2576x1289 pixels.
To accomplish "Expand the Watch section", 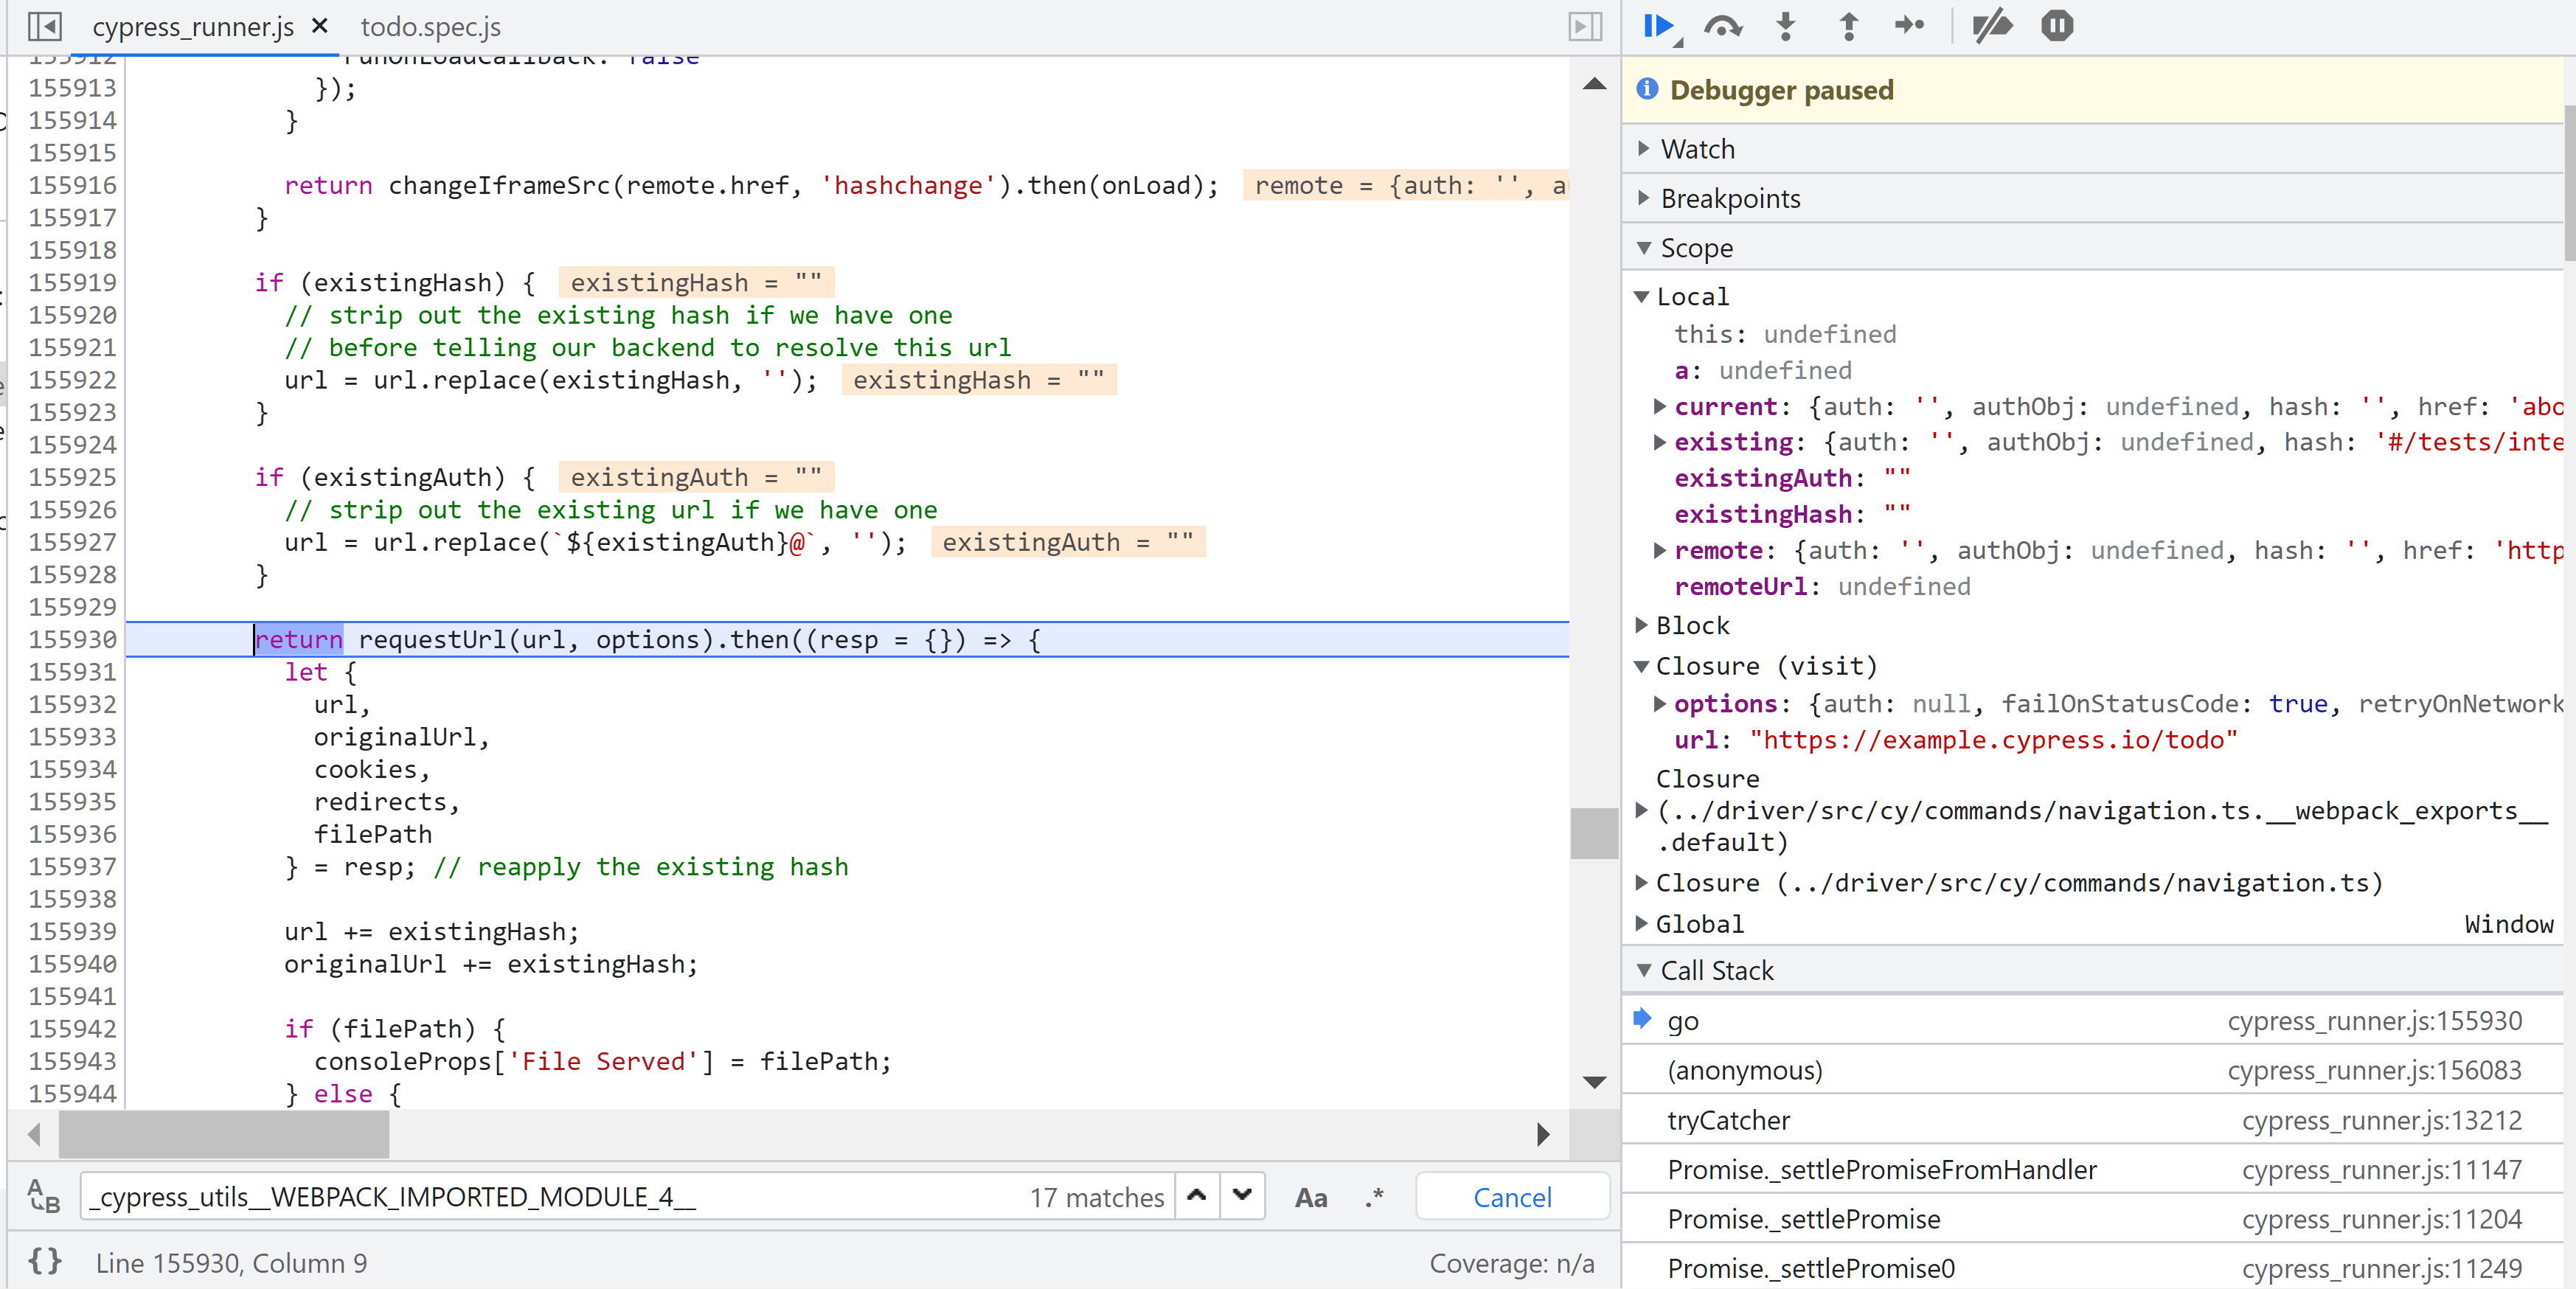I will pyautogui.click(x=1697, y=149).
